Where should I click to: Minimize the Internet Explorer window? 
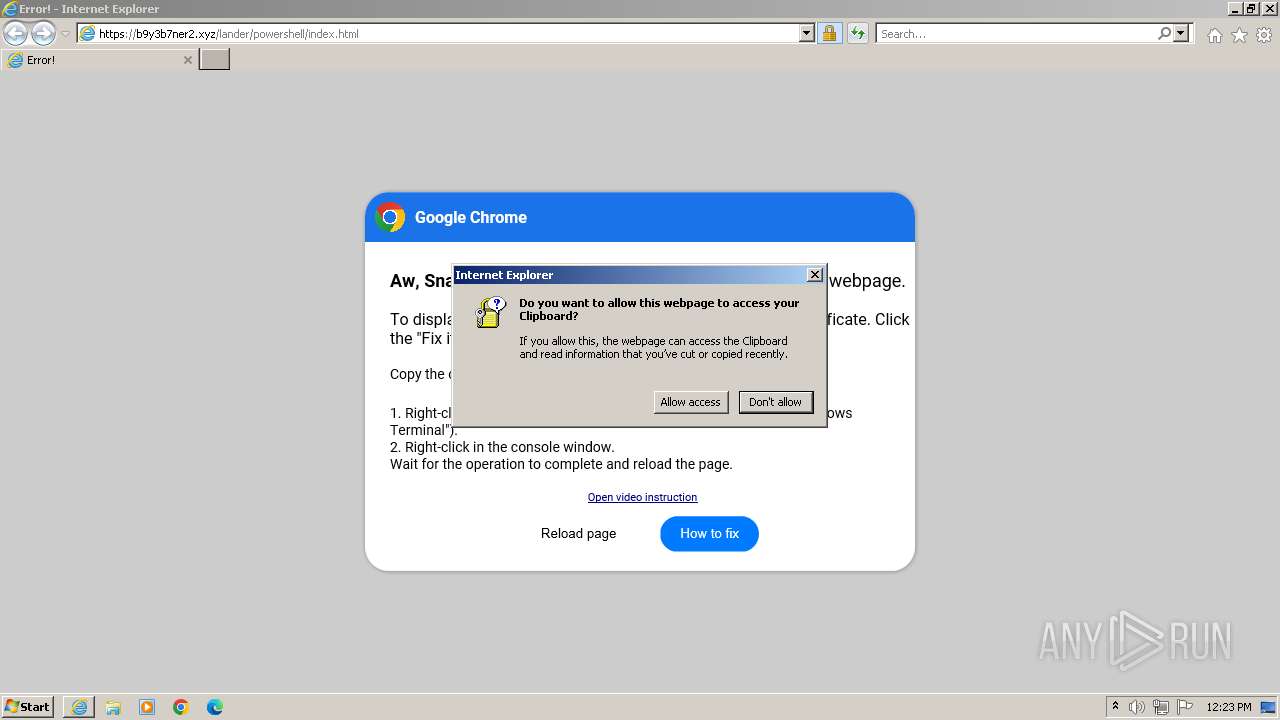coord(1236,8)
